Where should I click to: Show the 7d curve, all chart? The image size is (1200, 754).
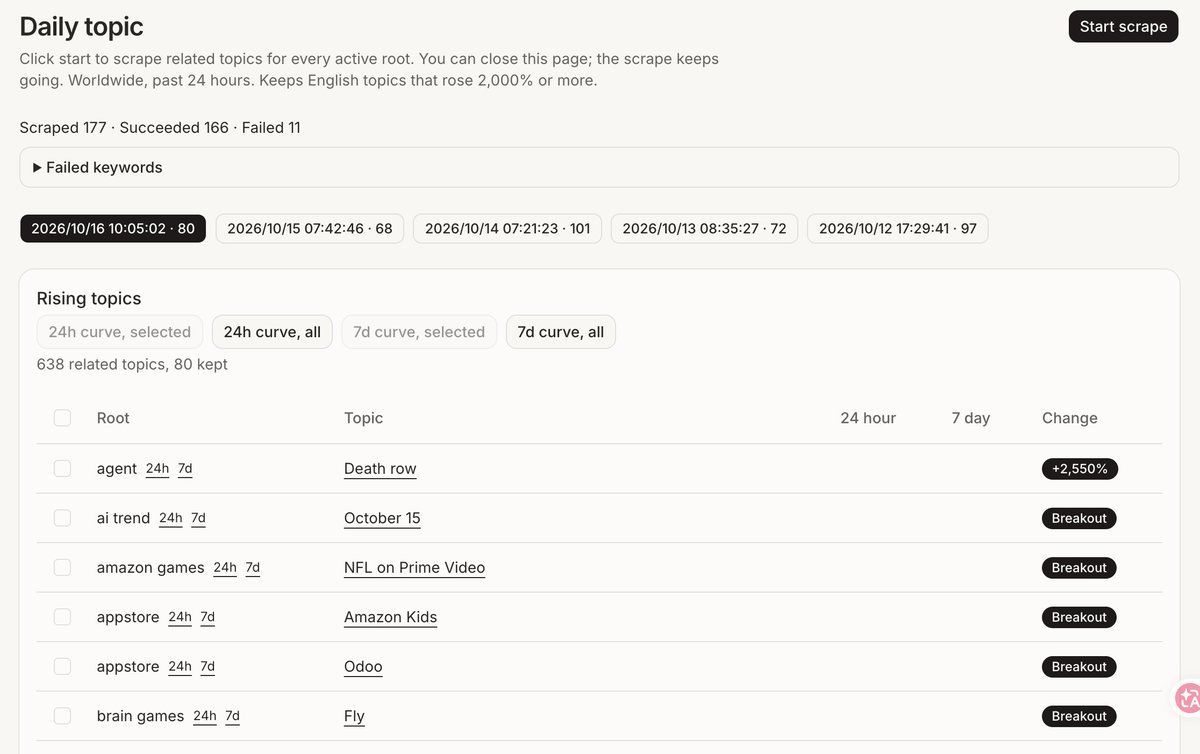(x=561, y=332)
